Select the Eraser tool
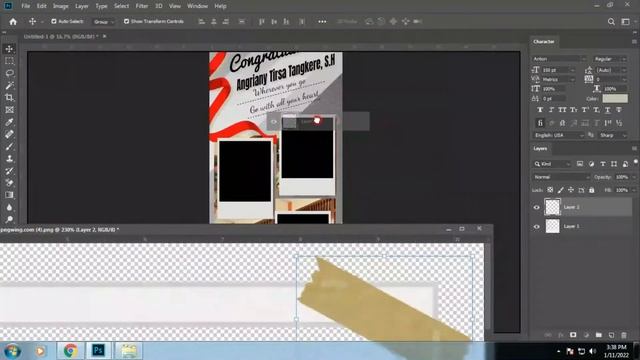 click(9, 183)
